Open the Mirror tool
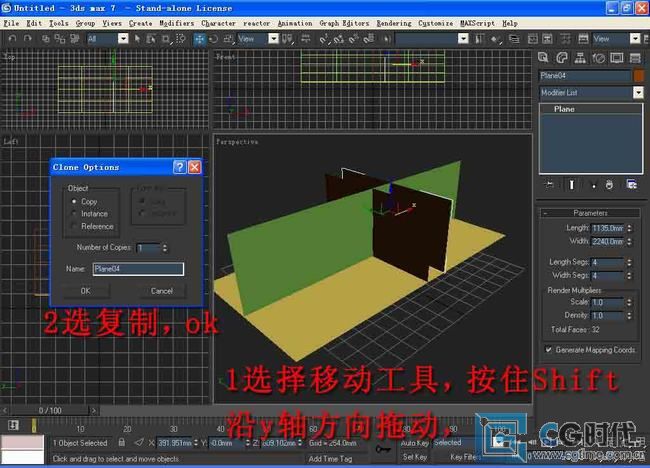 [x=480, y=39]
